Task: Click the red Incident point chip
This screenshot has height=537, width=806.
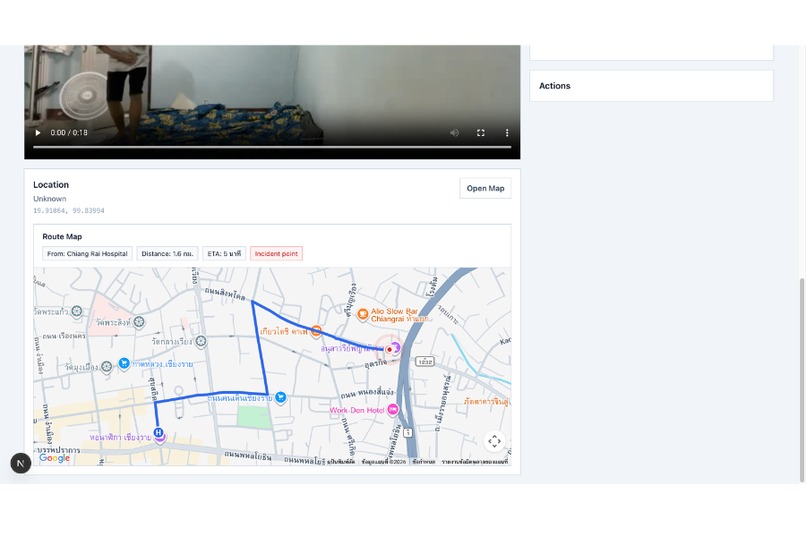Action: [276, 253]
